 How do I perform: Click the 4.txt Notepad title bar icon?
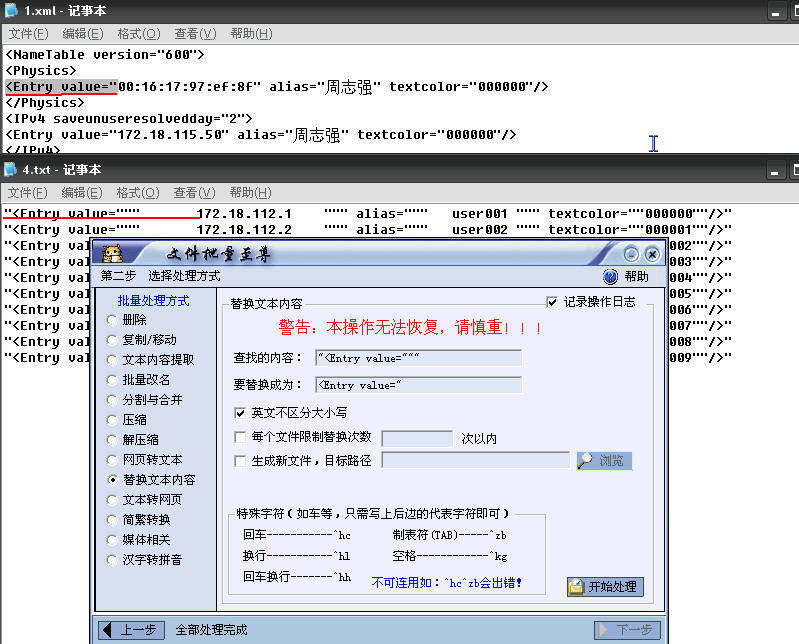pyautogui.click(x=10, y=169)
